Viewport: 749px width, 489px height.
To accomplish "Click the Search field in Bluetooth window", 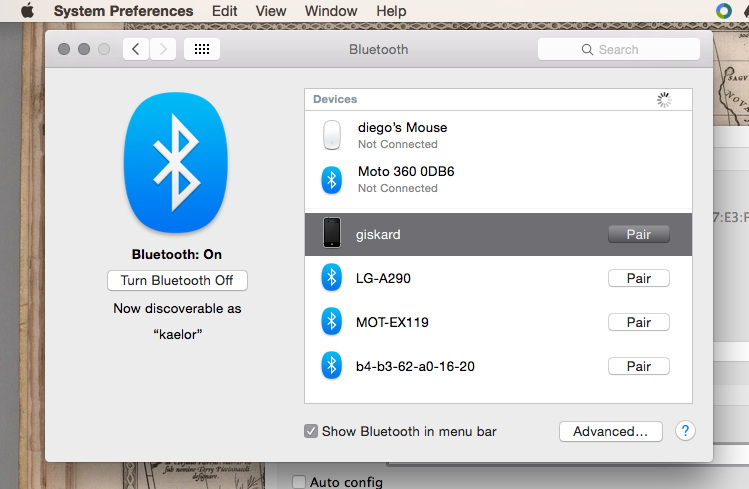I will pos(619,49).
